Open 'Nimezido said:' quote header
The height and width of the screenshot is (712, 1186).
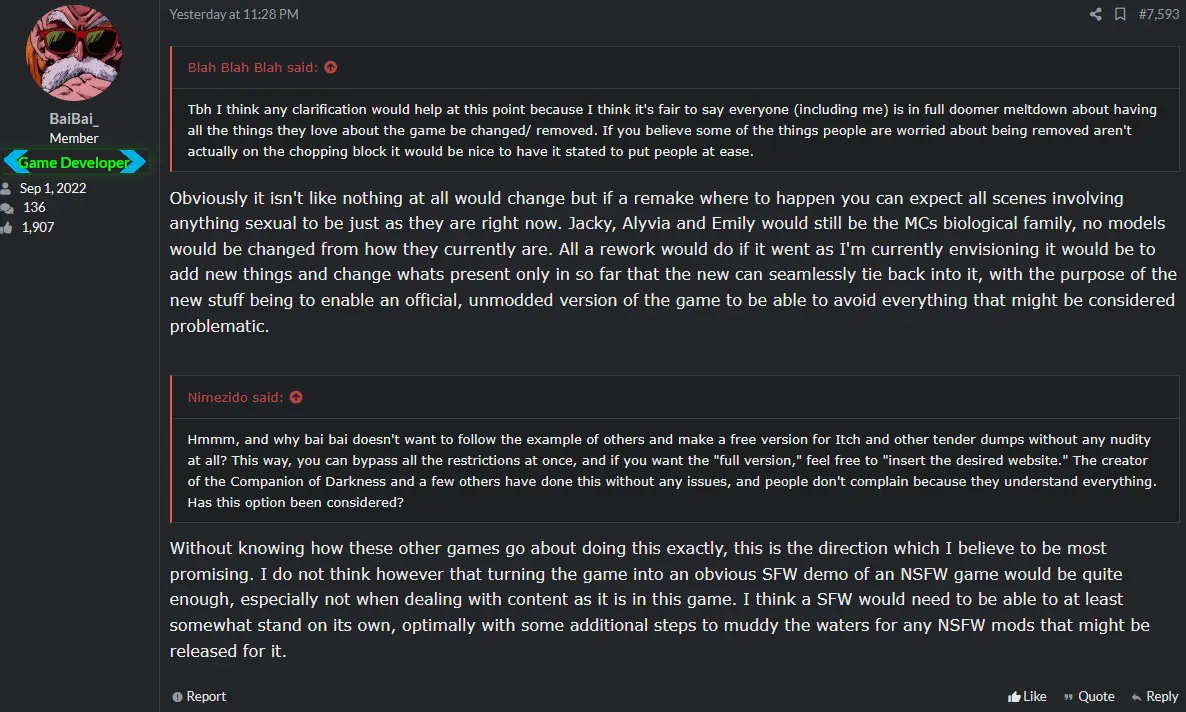235,397
